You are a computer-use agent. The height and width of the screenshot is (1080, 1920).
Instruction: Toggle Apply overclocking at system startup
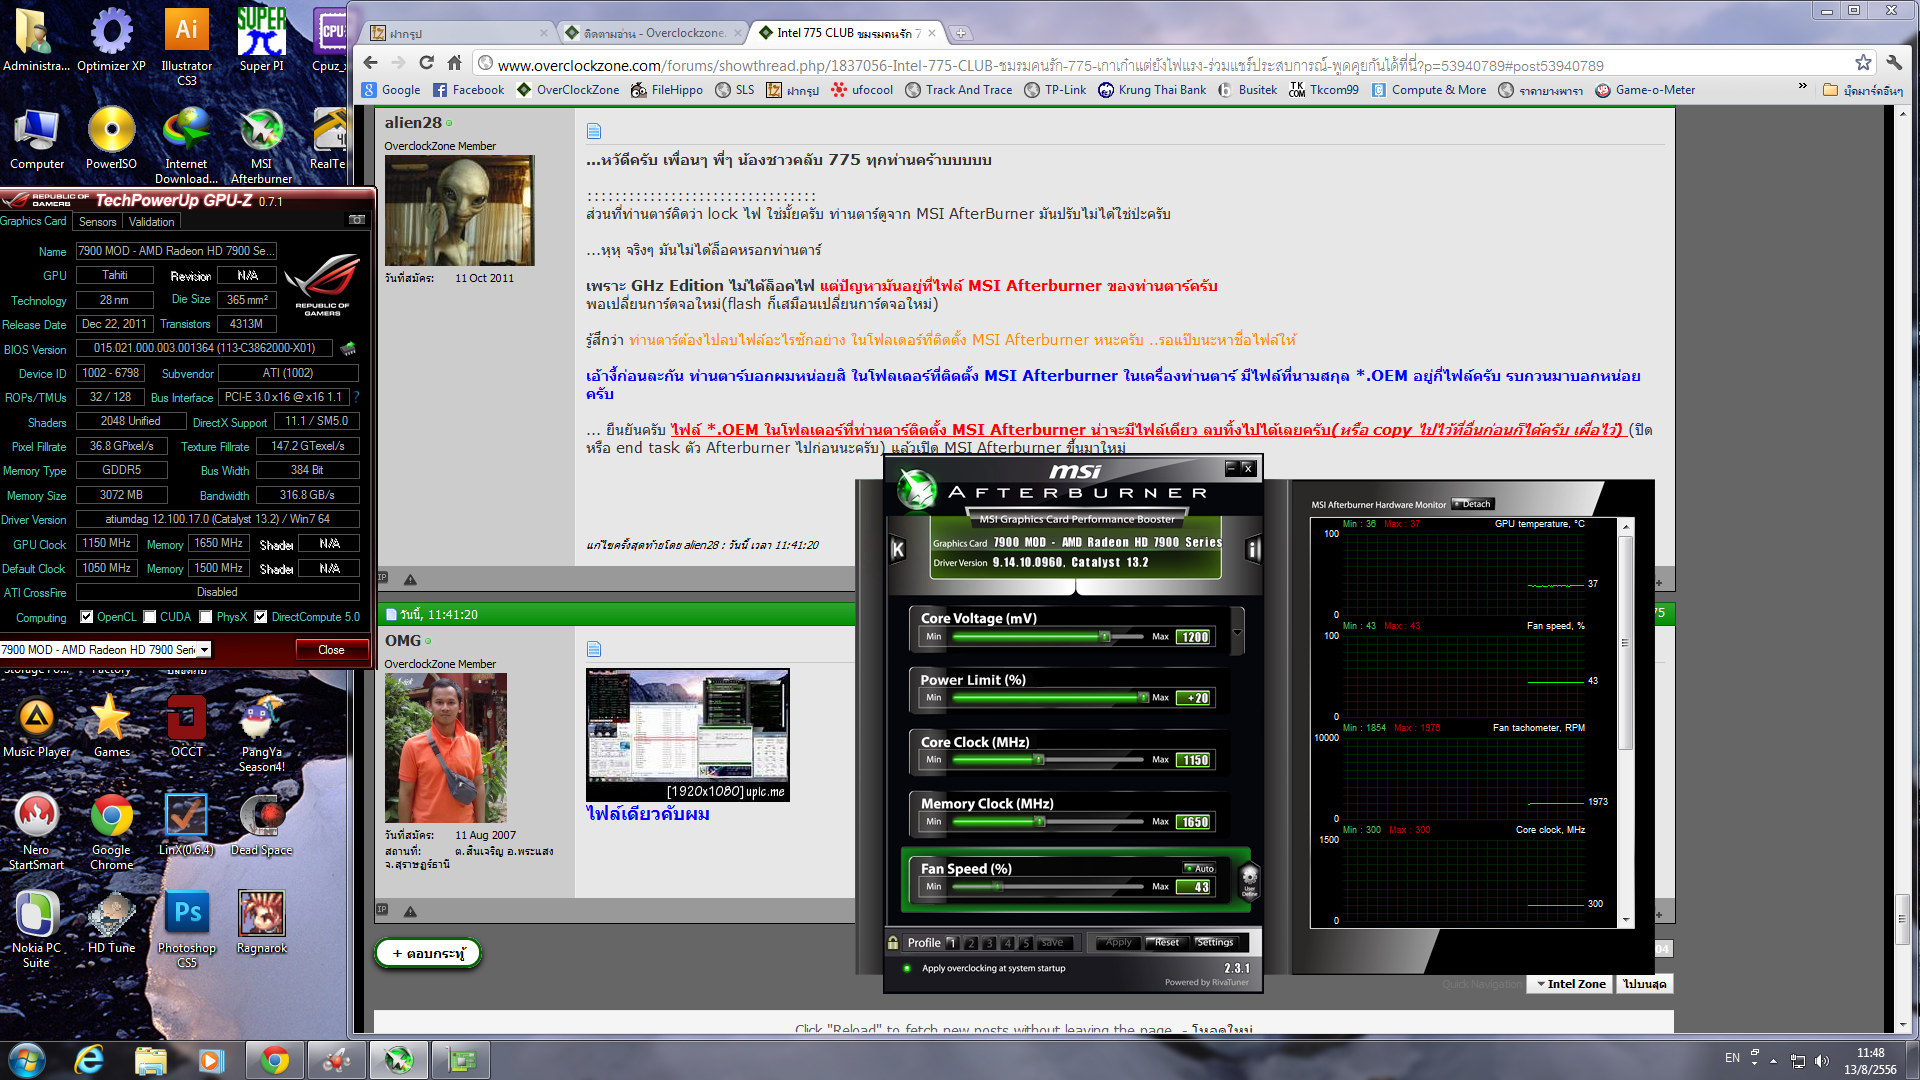tap(907, 968)
